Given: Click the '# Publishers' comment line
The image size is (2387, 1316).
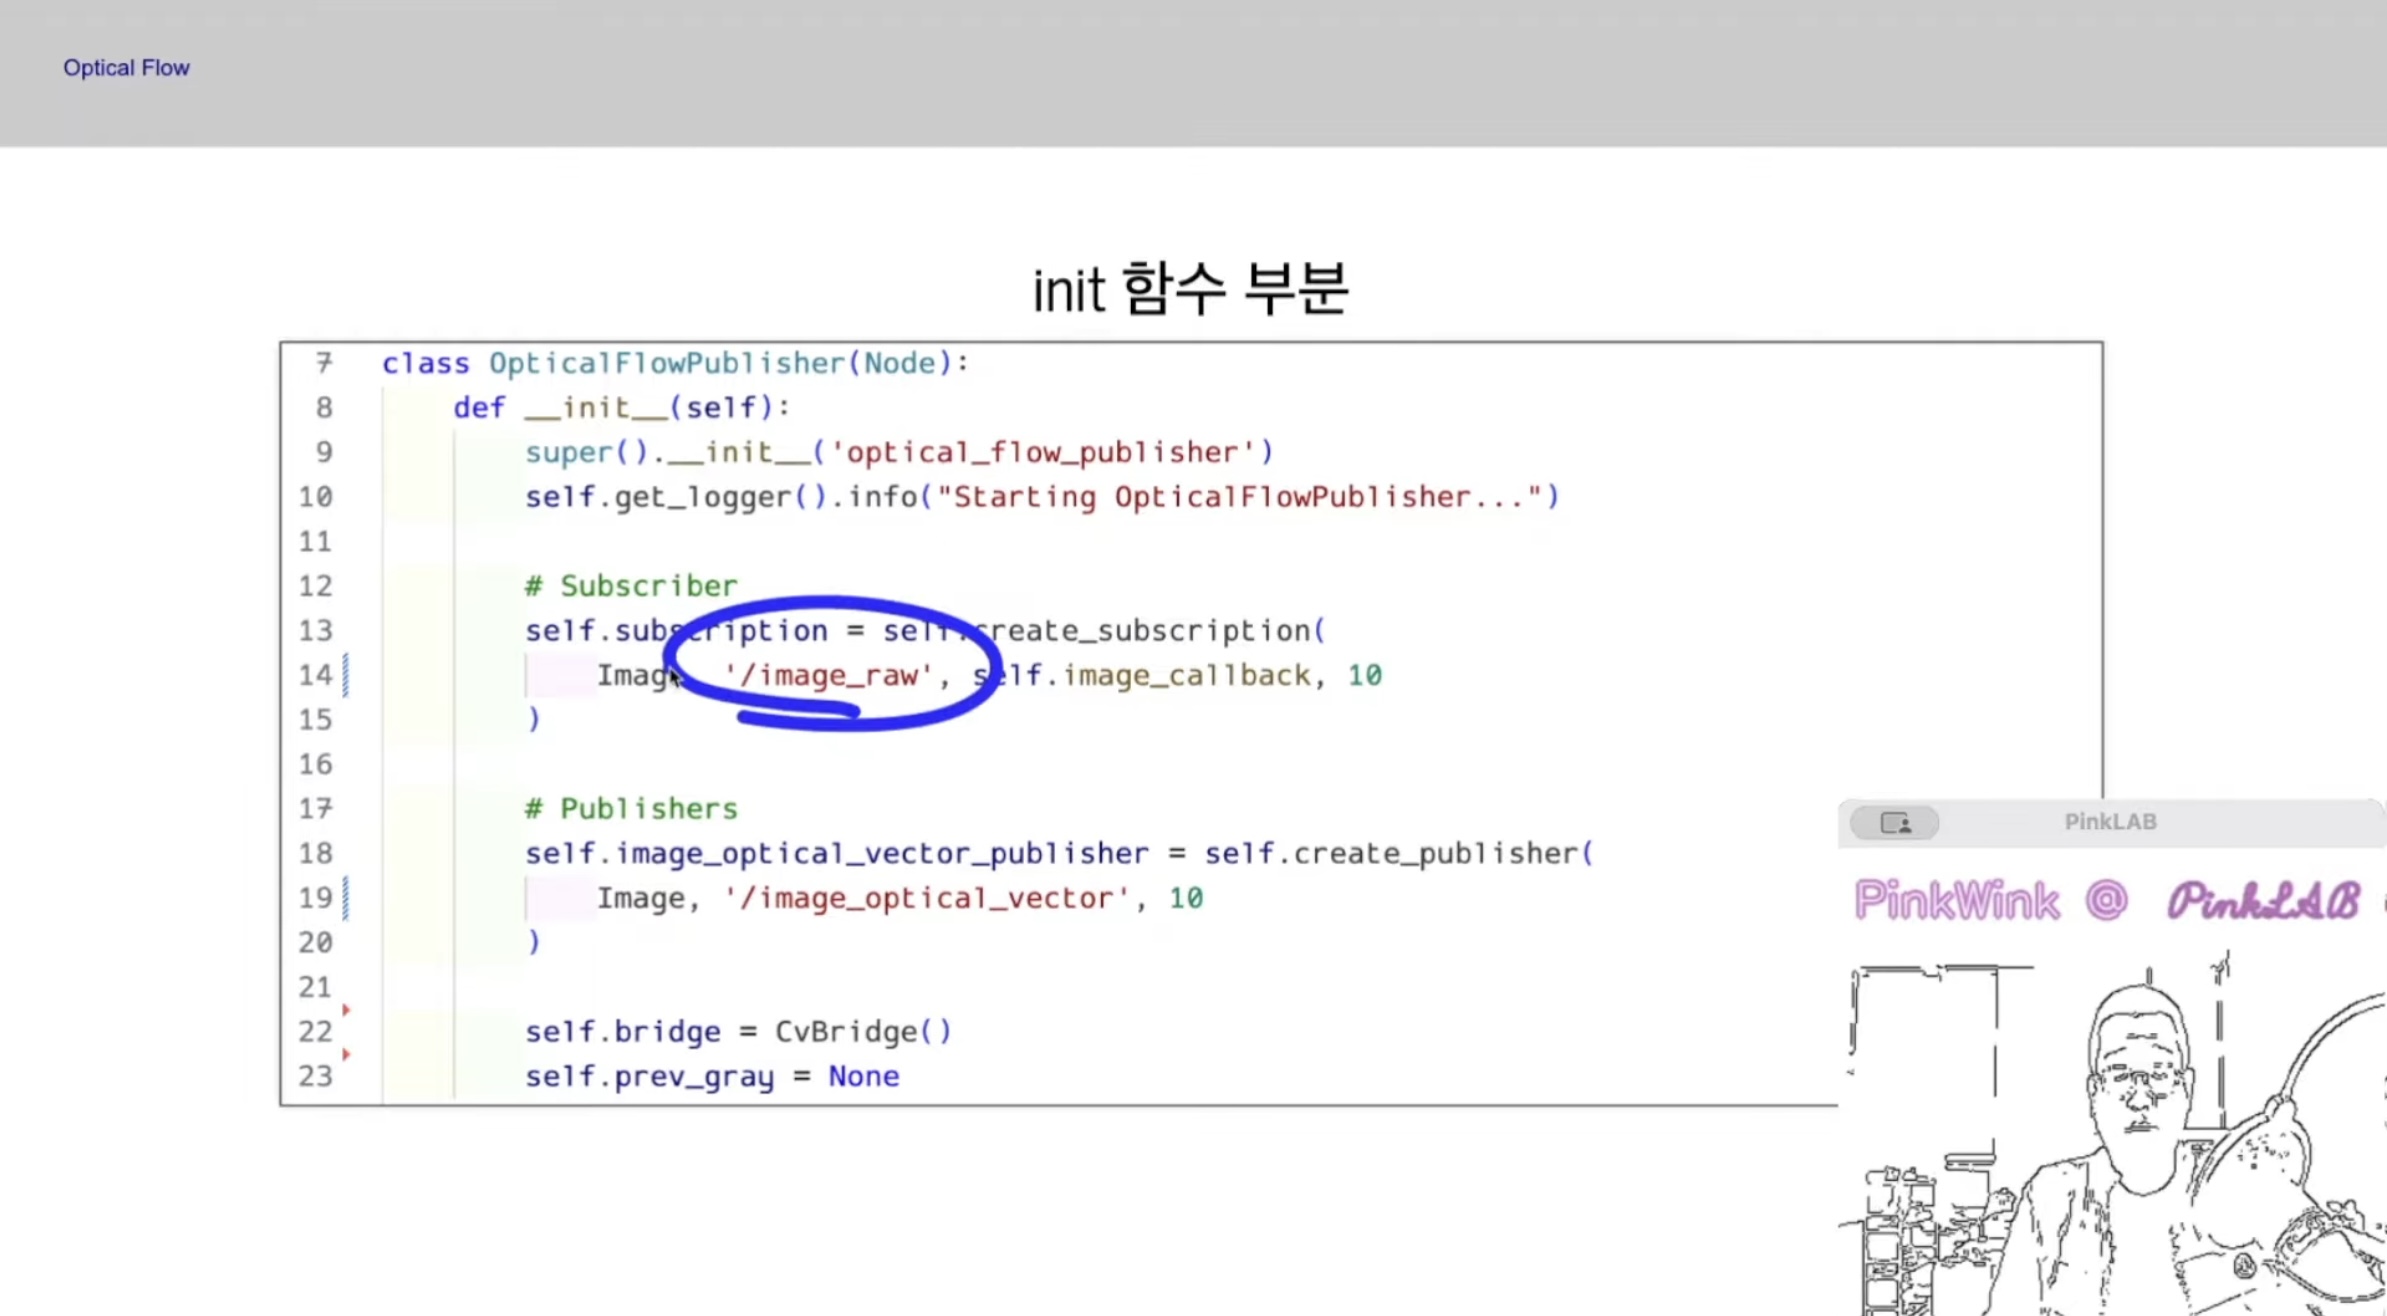Looking at the screenshot, I should click(x=631, y=809).
